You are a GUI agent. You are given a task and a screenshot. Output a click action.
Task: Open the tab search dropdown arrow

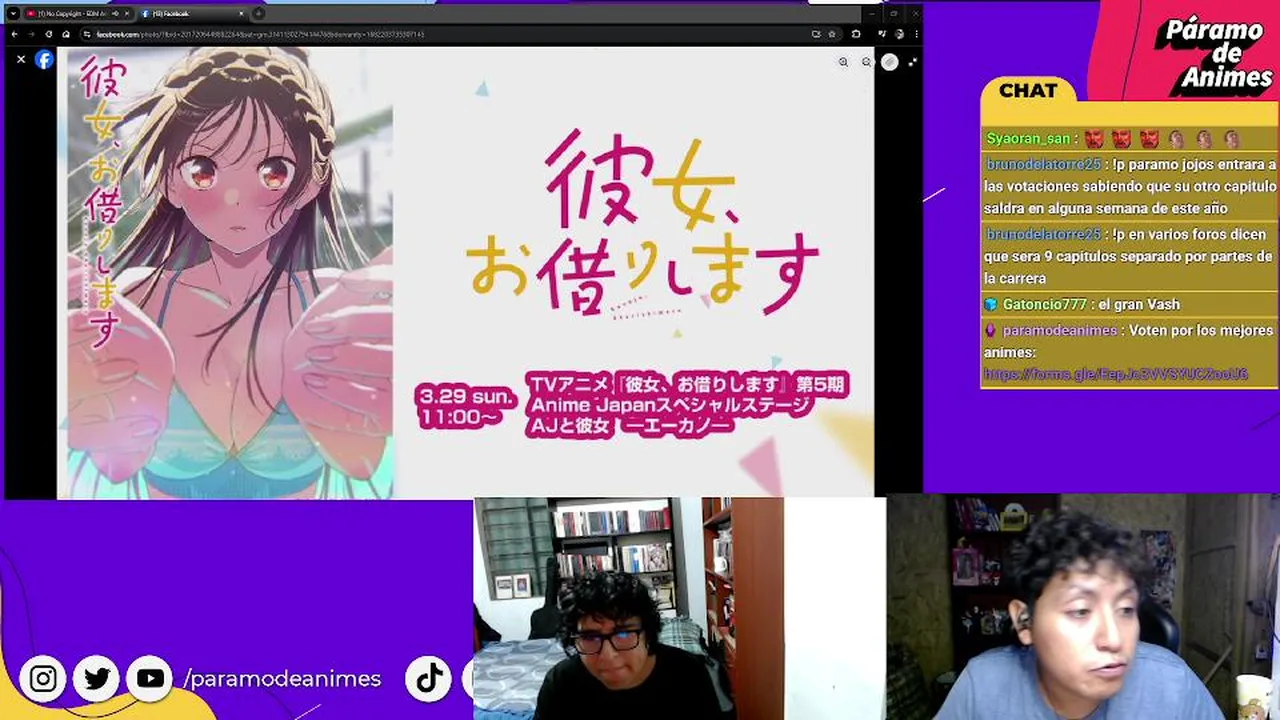coord(13,14)
